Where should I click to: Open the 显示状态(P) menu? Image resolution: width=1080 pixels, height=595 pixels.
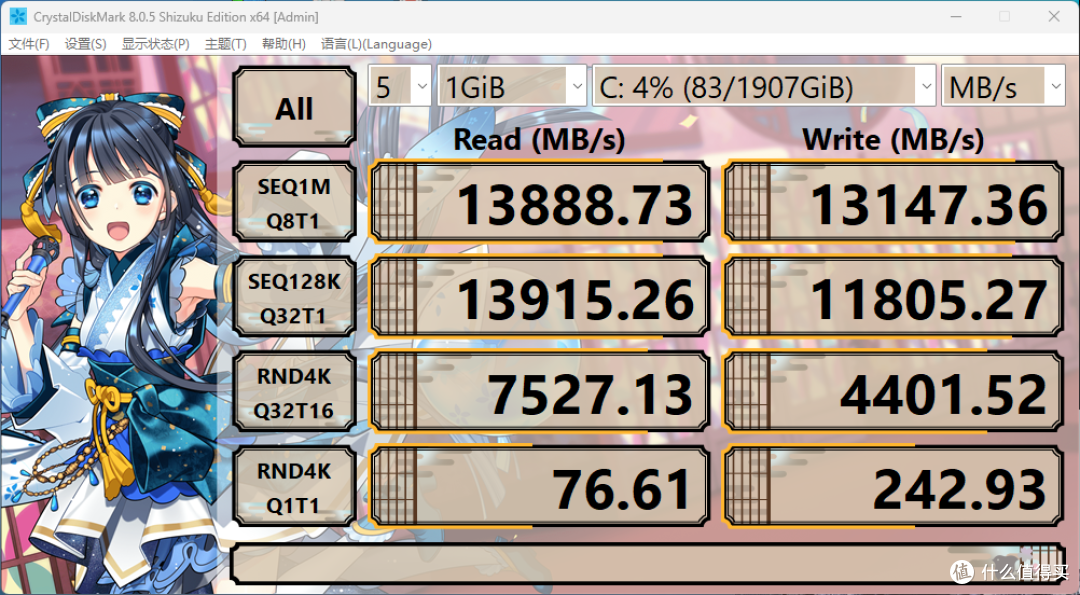click(156, 44)
